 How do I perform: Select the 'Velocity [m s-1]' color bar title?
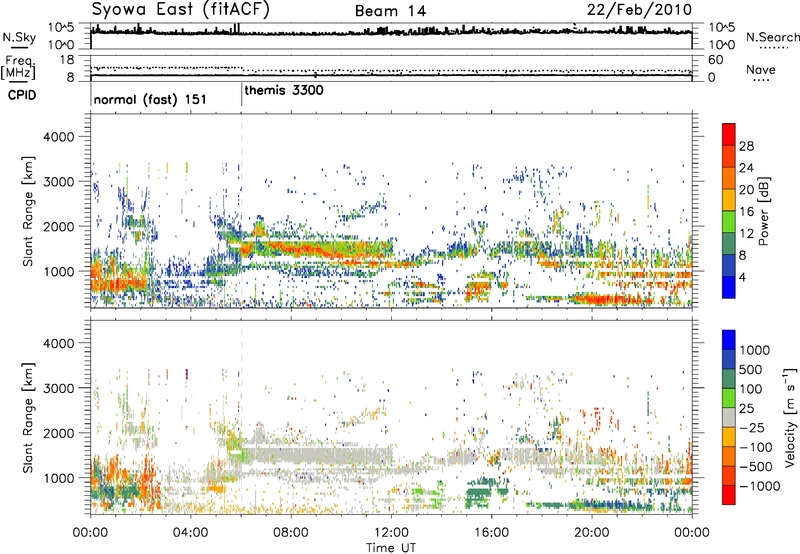coord(790,417)
